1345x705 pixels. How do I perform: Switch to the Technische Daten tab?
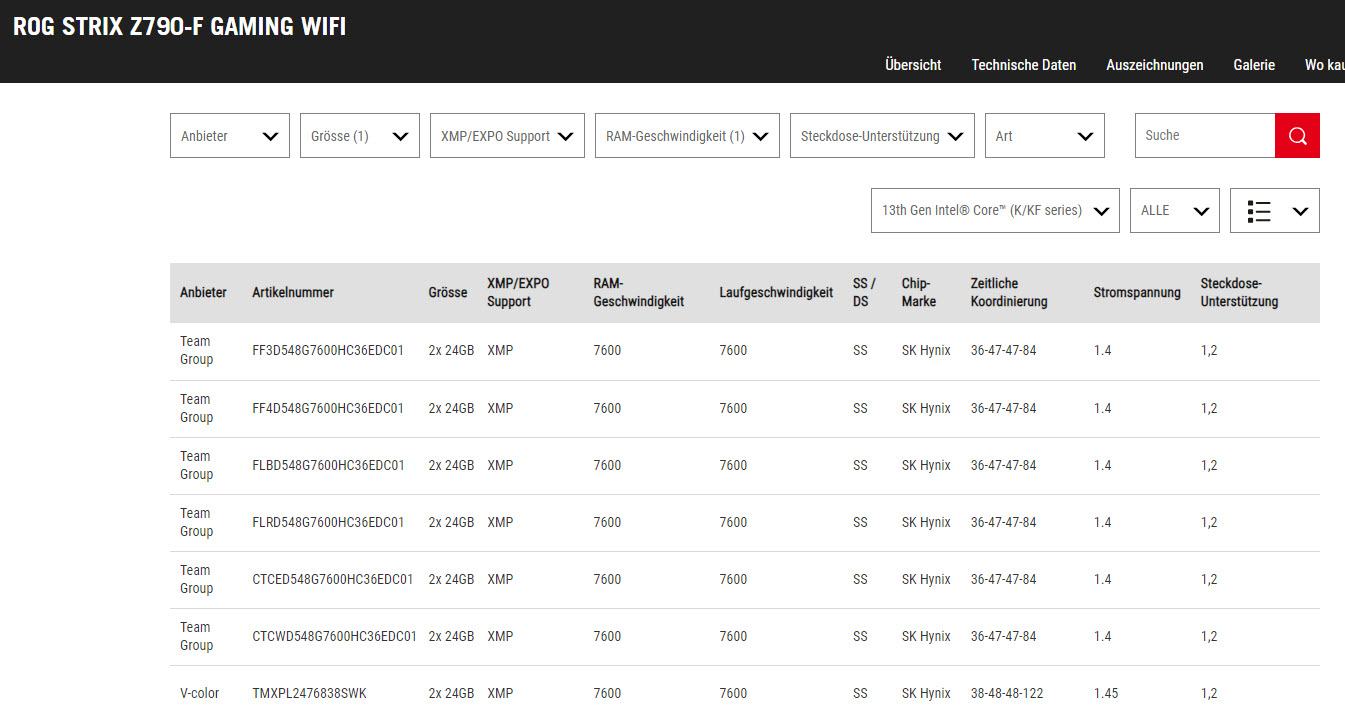point(1024,65)
